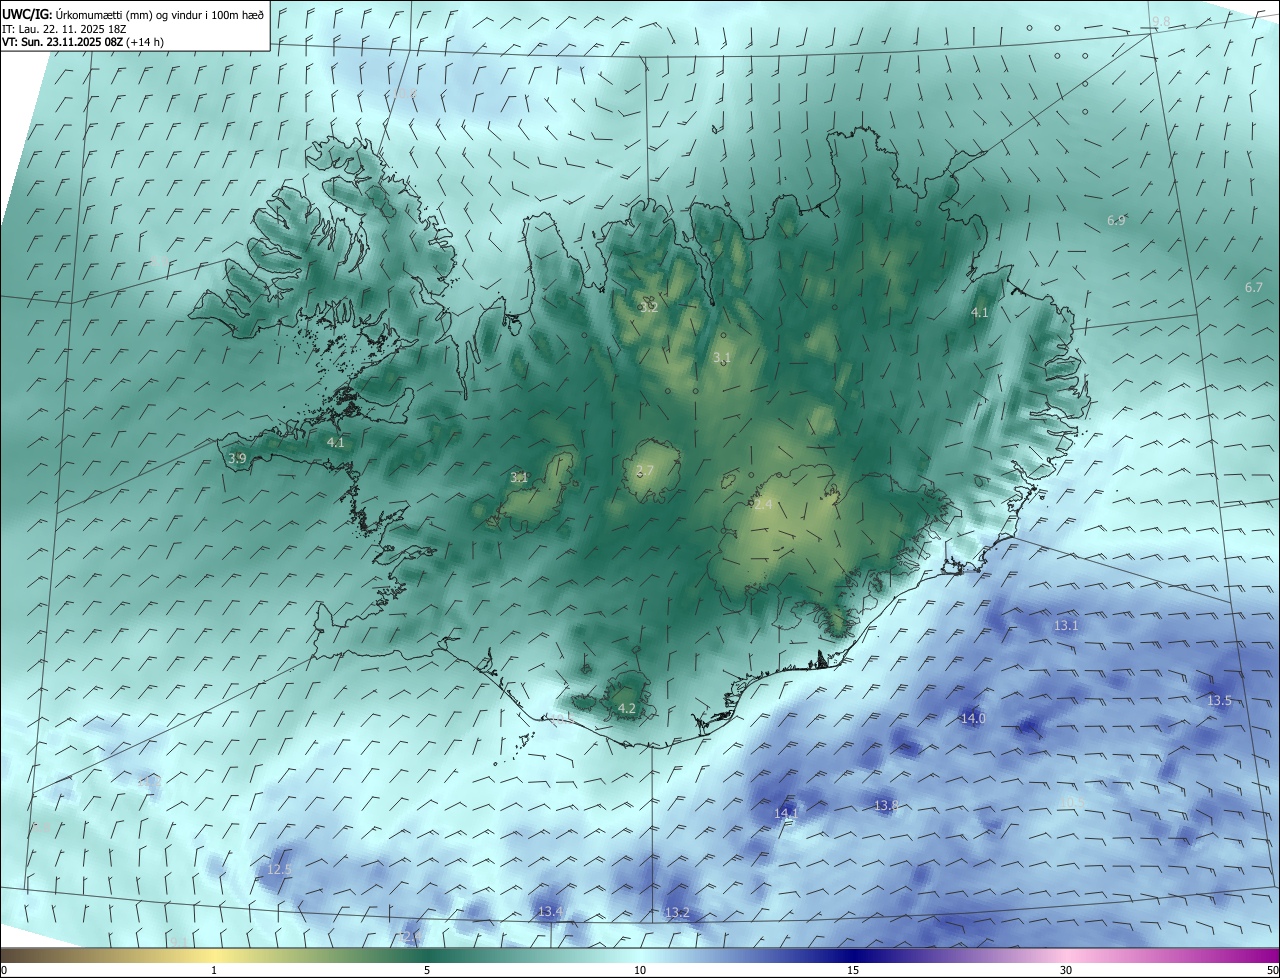Click the 0 tick on the color scale
The height and width of the screenshot is (978, 1280).
[4, 970]
